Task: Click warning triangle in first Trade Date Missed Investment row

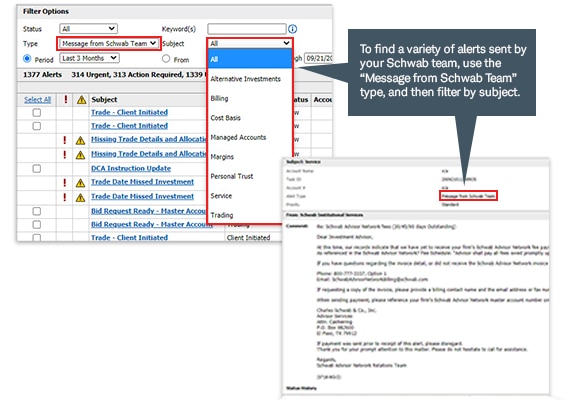Action: (80, 183)
